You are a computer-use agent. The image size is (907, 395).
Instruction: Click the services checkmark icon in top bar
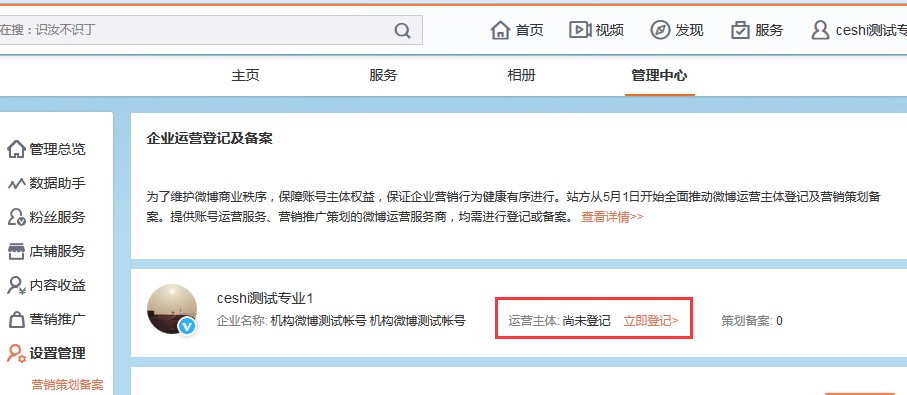[x=740, y=30]
